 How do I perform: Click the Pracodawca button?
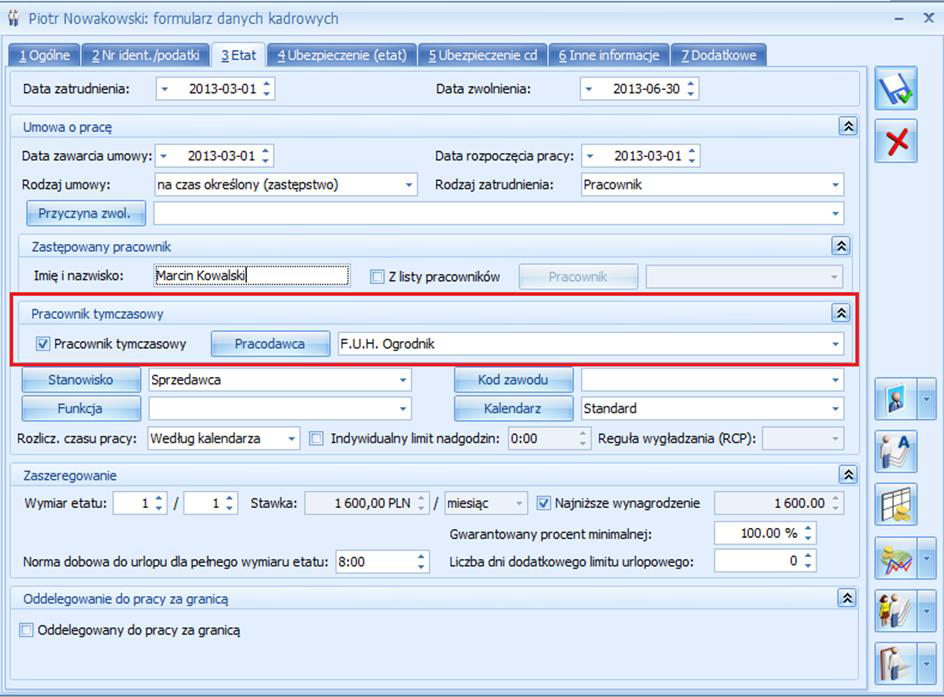tap(270, 344)
